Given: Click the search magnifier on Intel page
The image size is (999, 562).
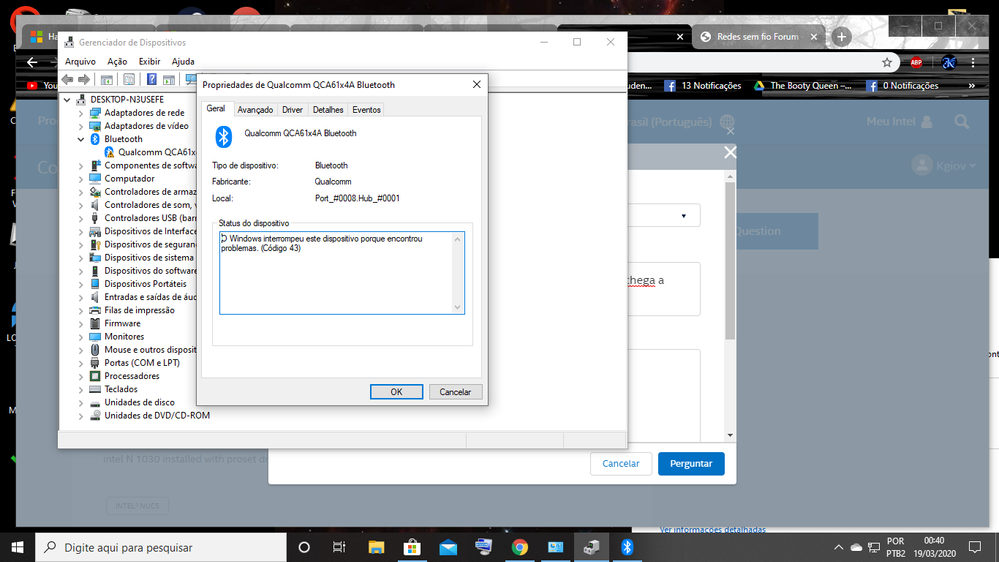Looking at the screenshot, I should click(961, 122).
